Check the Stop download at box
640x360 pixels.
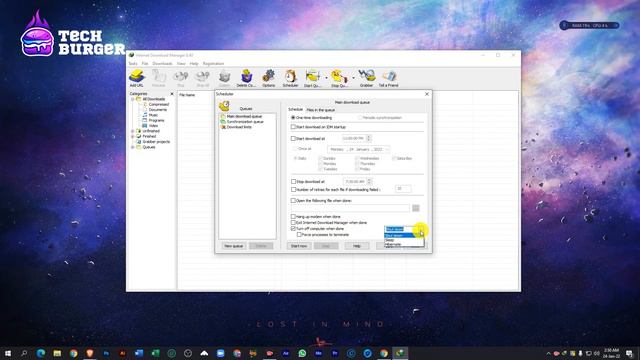click(x=293, y=181)
